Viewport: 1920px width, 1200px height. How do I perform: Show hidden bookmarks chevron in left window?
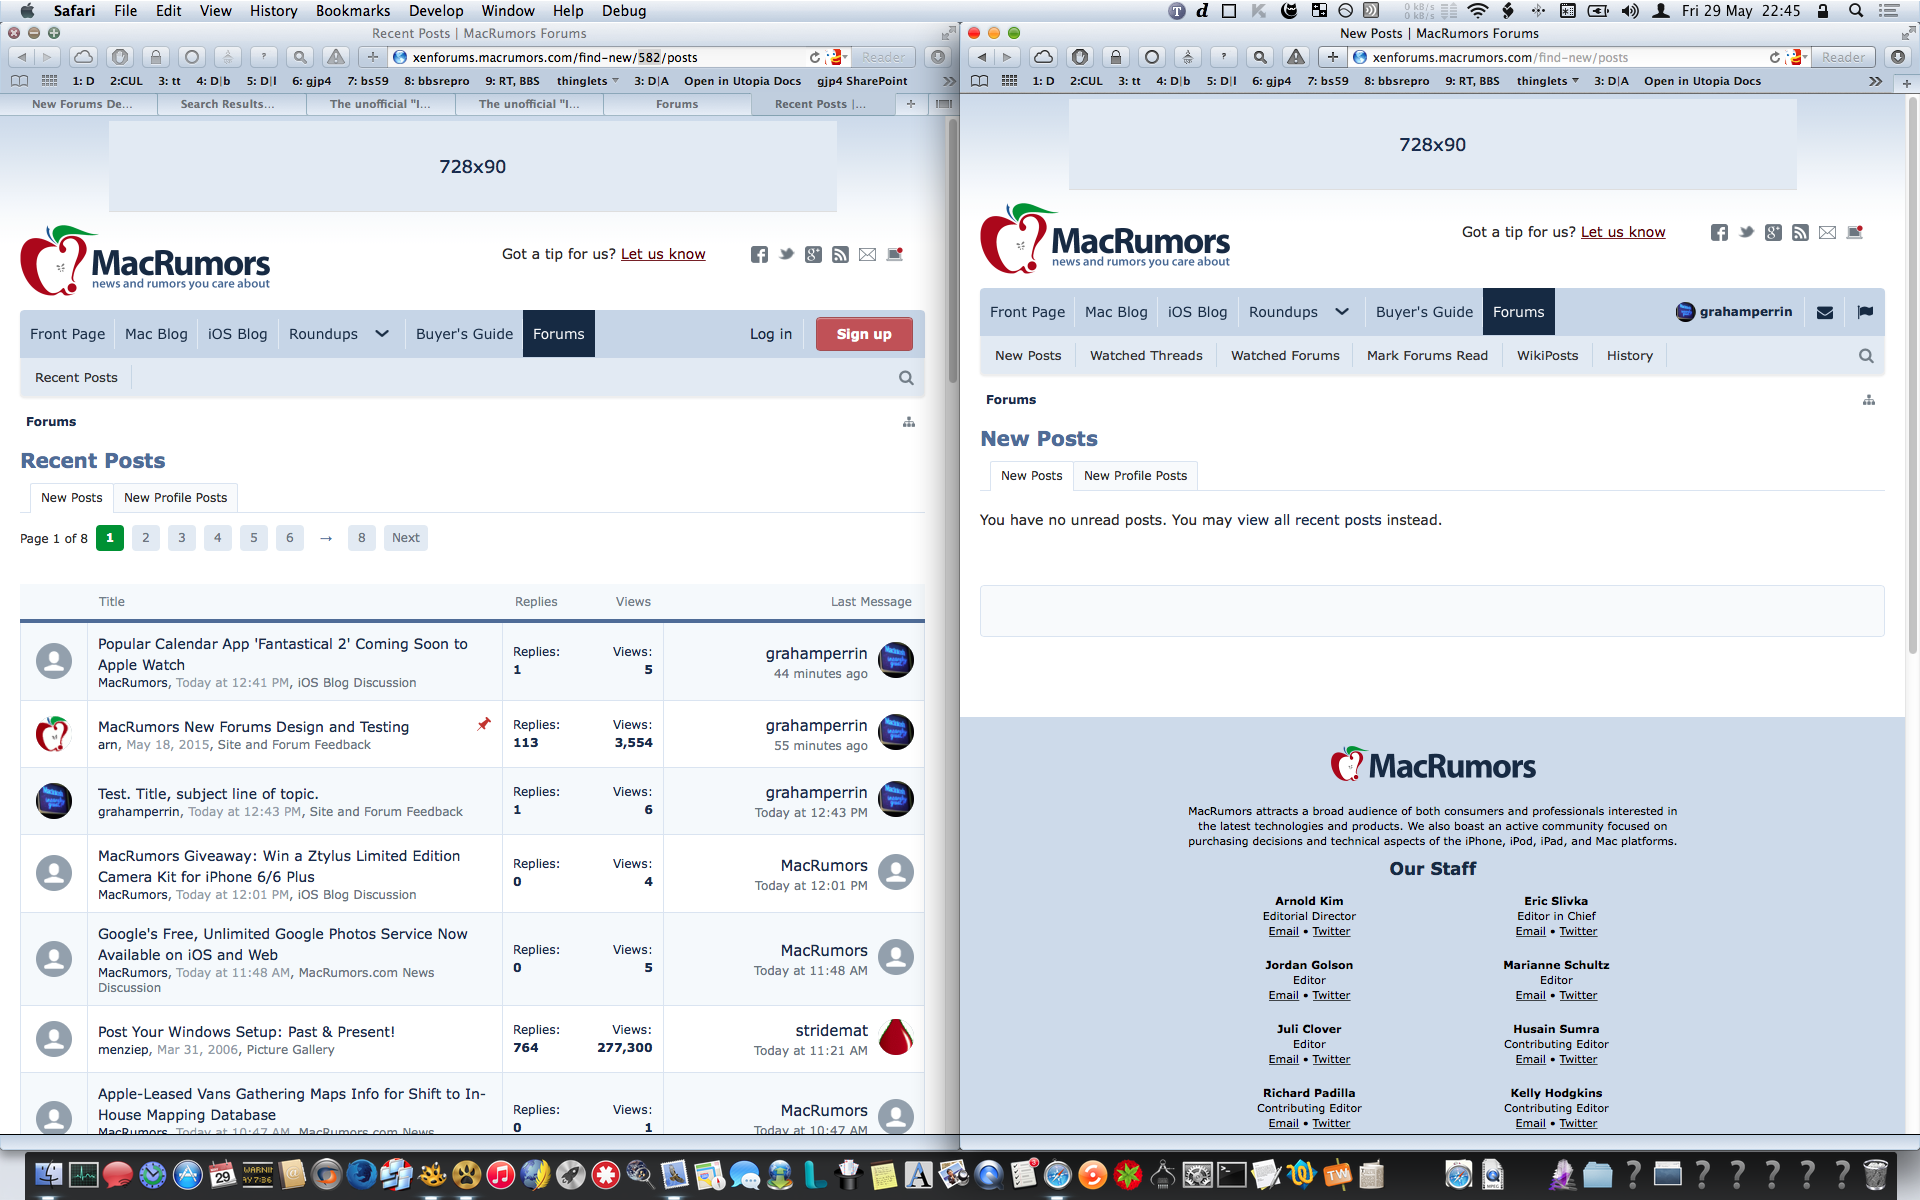click(949, 81)
